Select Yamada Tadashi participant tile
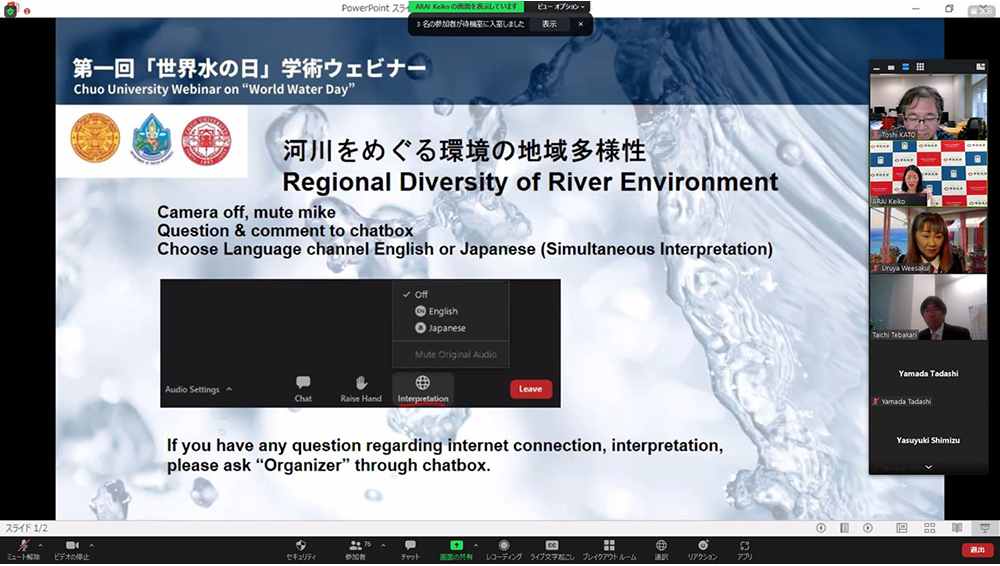Viewport: 1000px width, 566px height. tap(929, 374)
